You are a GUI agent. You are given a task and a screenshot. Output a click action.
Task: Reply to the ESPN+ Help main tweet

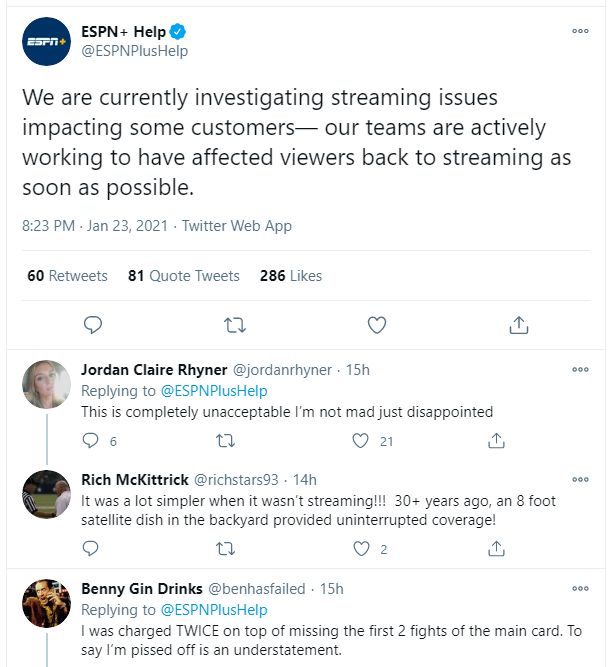click(93, 325)
